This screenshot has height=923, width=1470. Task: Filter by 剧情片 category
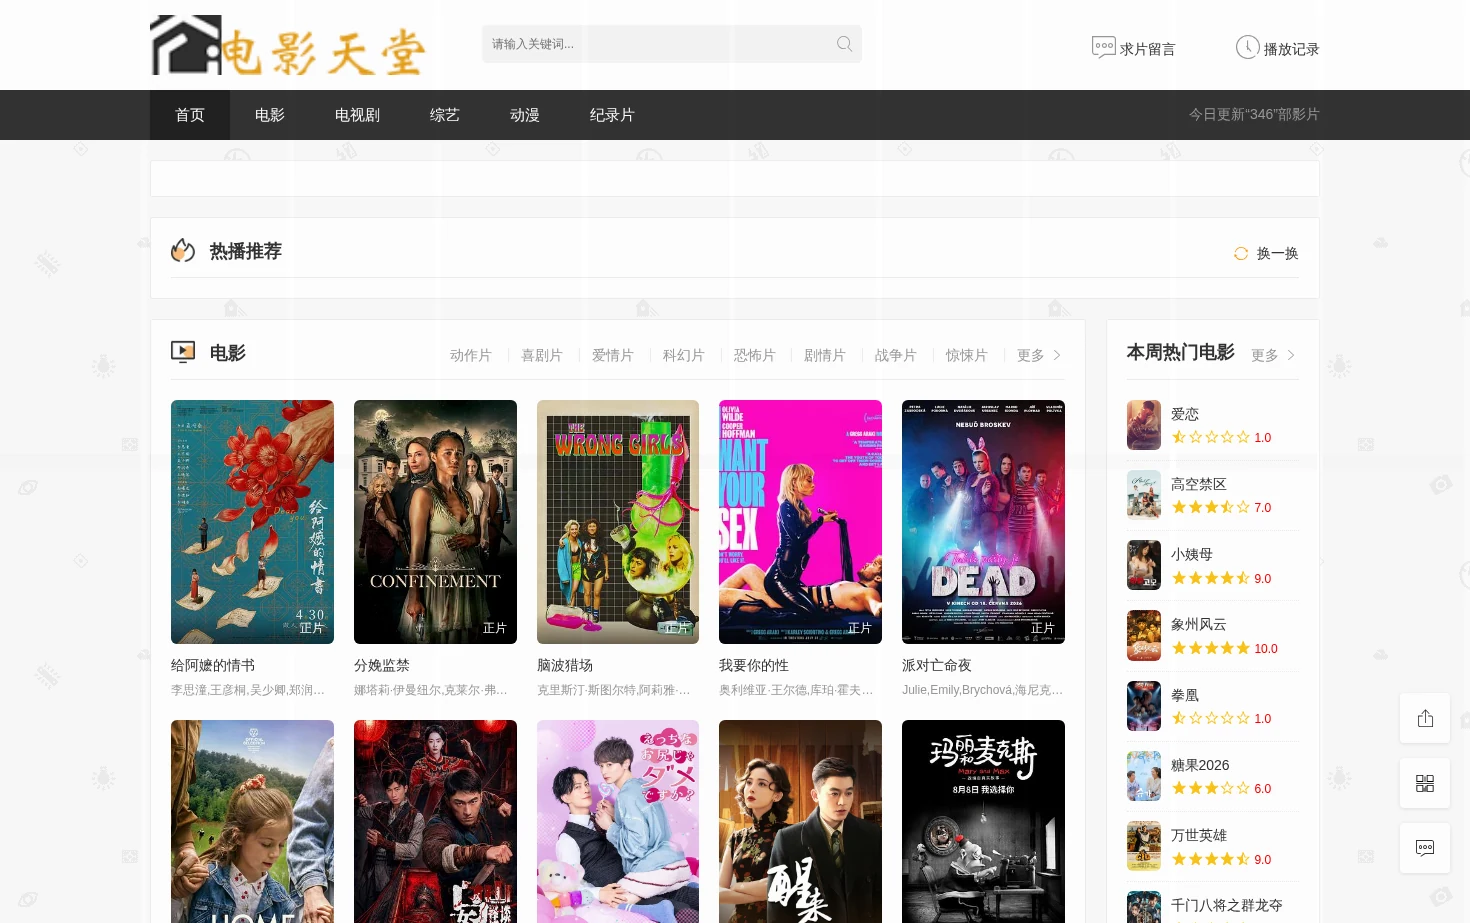(825, 355)
